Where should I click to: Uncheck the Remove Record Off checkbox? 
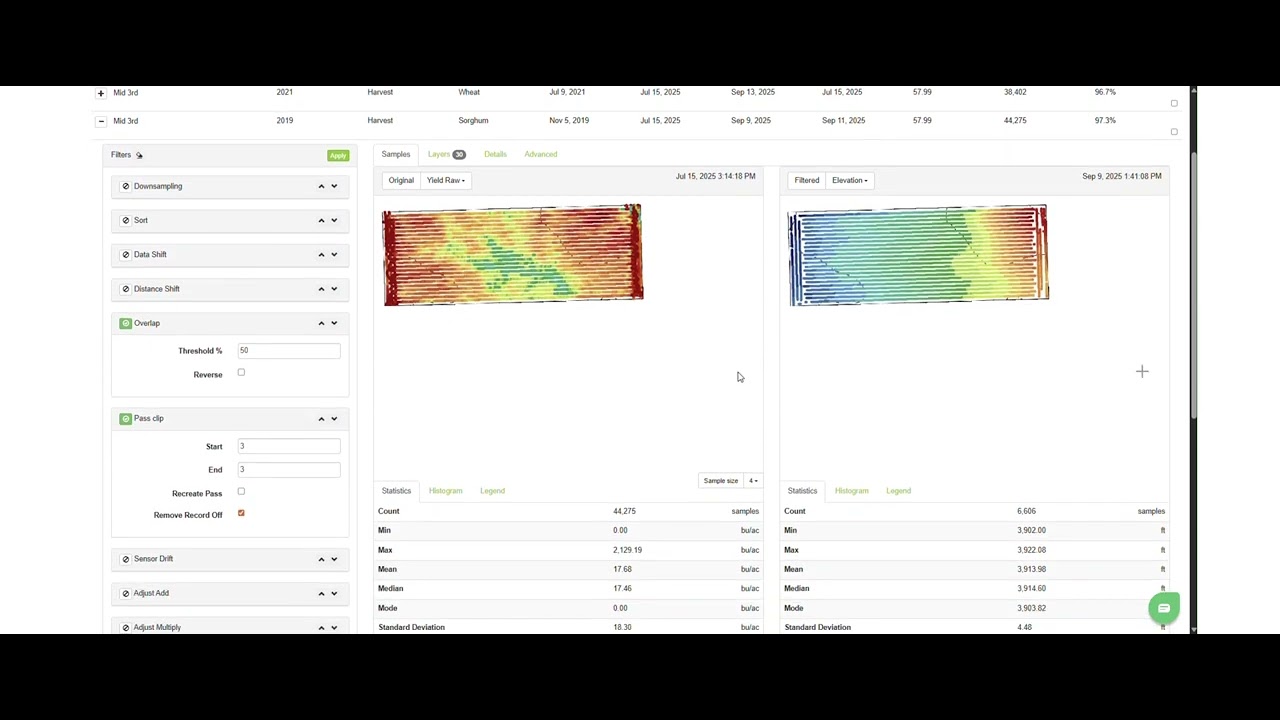click(x=241, y=513)
